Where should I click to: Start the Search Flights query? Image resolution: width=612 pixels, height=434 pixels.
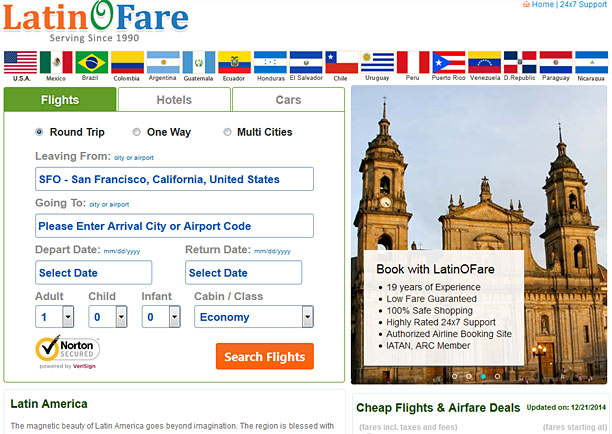[265, 356]
